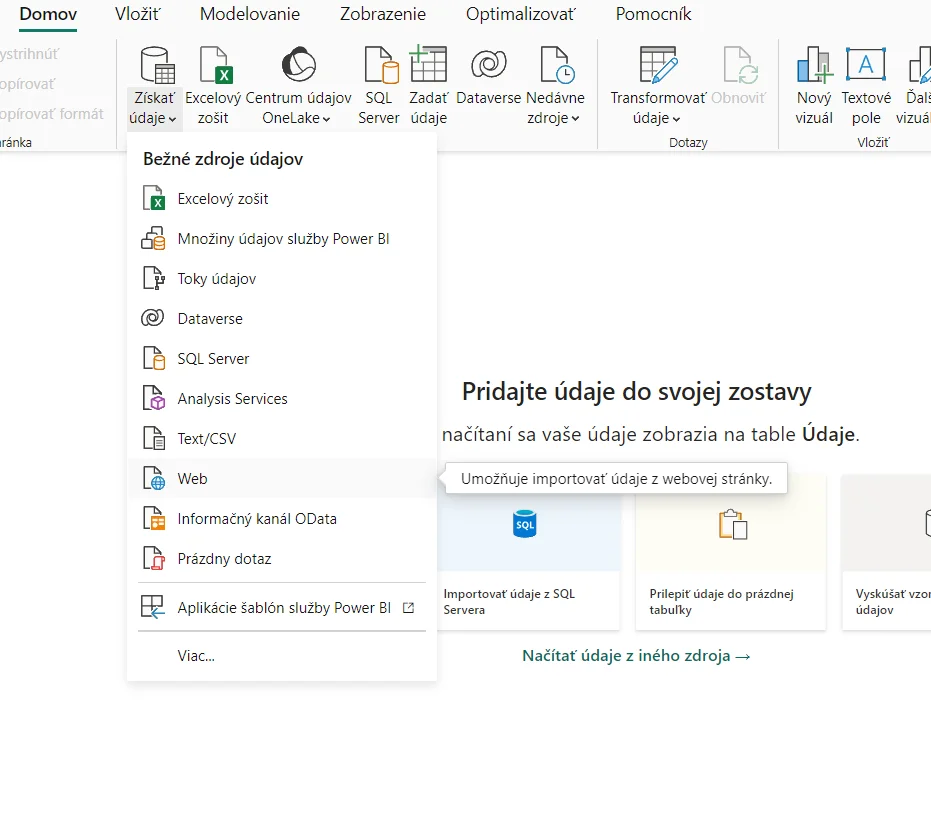
Task: Click the Dataverse ribbon icon
Action: tap(489, 64)
